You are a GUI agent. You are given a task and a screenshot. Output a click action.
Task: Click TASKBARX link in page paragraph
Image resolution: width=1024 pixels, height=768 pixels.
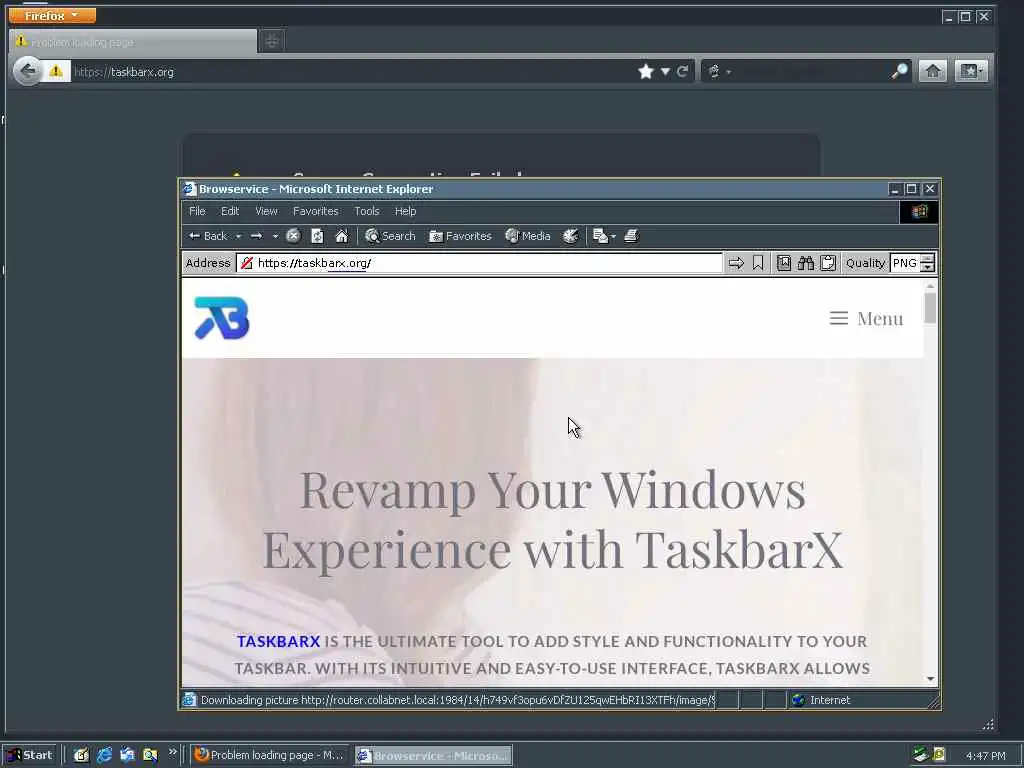tap(278, 641)
